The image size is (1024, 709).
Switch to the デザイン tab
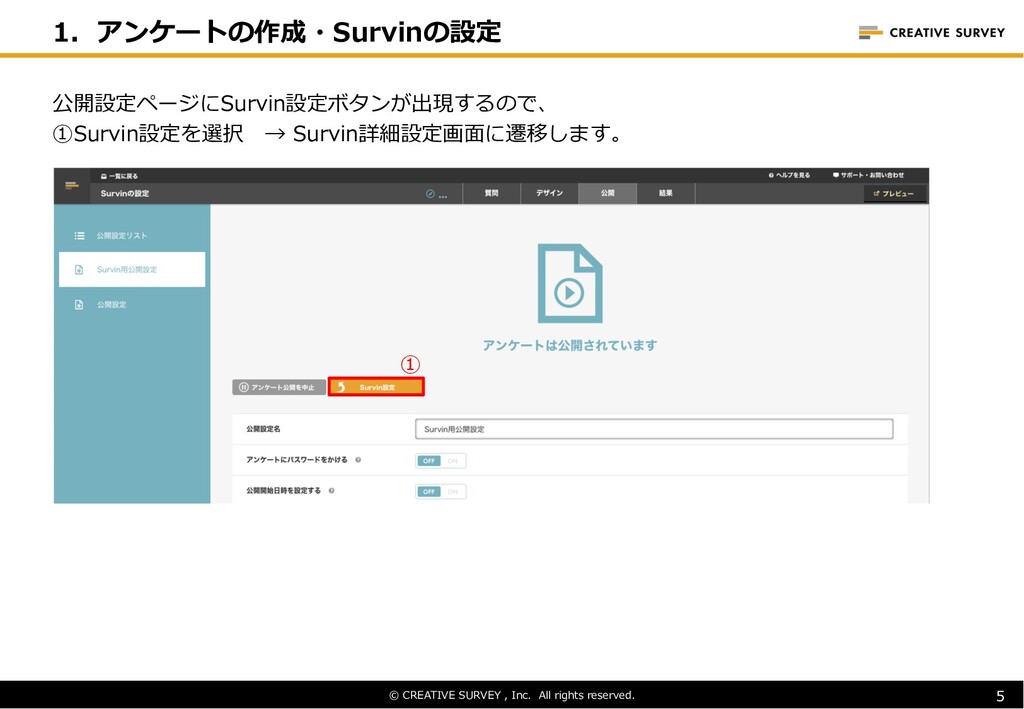pos(549,193)
